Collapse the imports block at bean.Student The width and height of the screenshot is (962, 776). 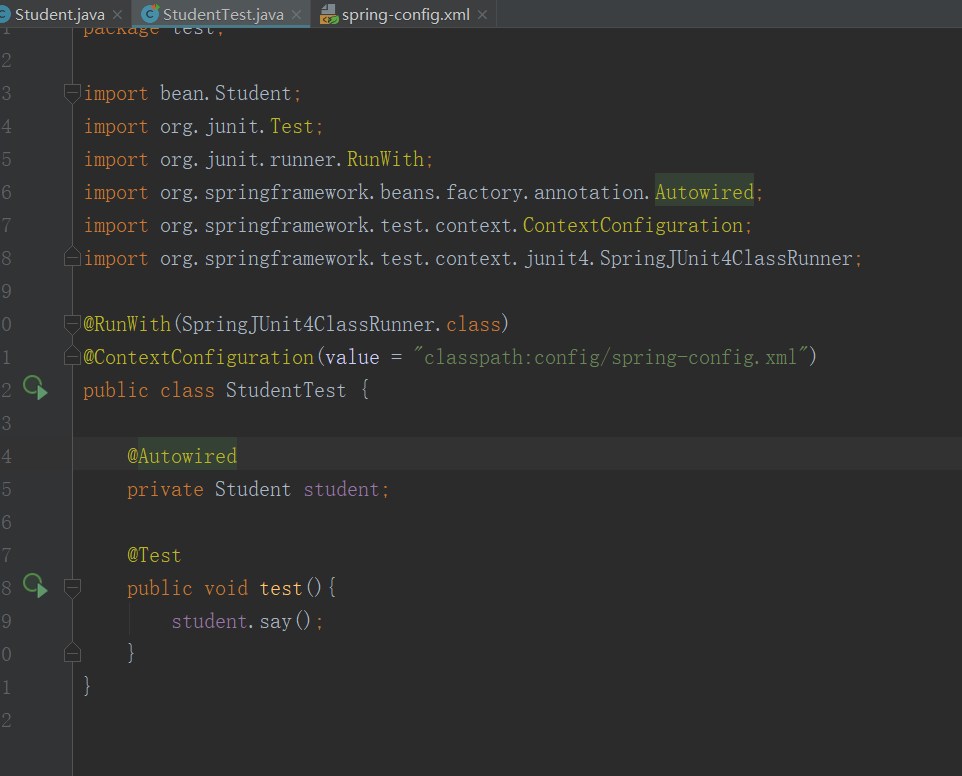72,93
